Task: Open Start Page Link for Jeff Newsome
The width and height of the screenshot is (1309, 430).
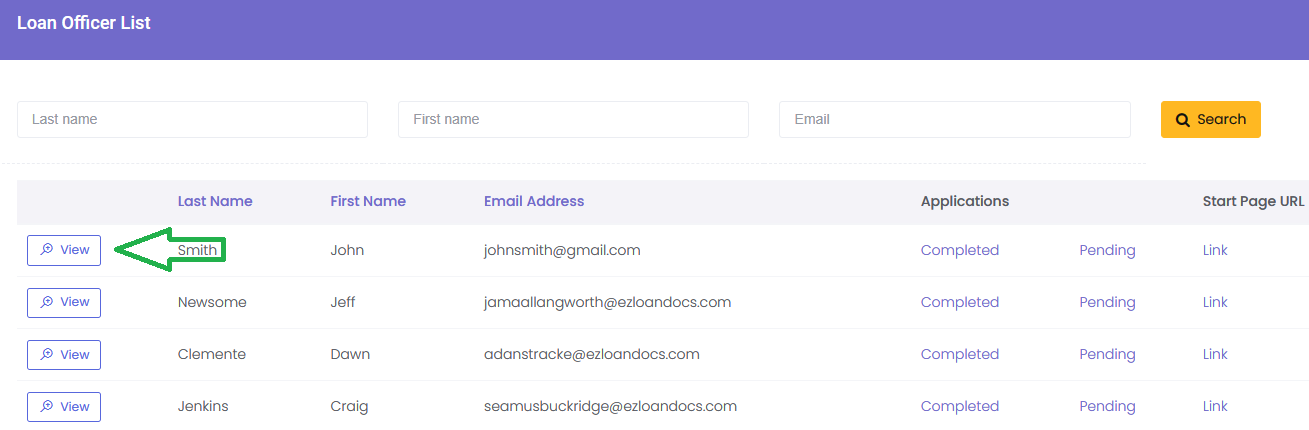Action: coord(1215,302)
